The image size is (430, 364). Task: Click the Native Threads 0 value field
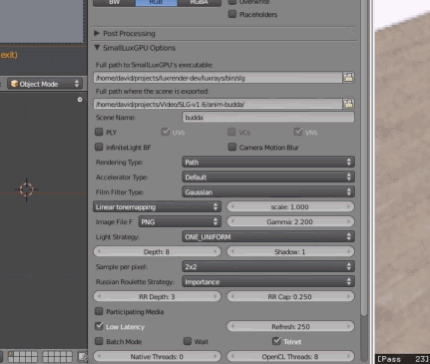[x=157, y=356]
